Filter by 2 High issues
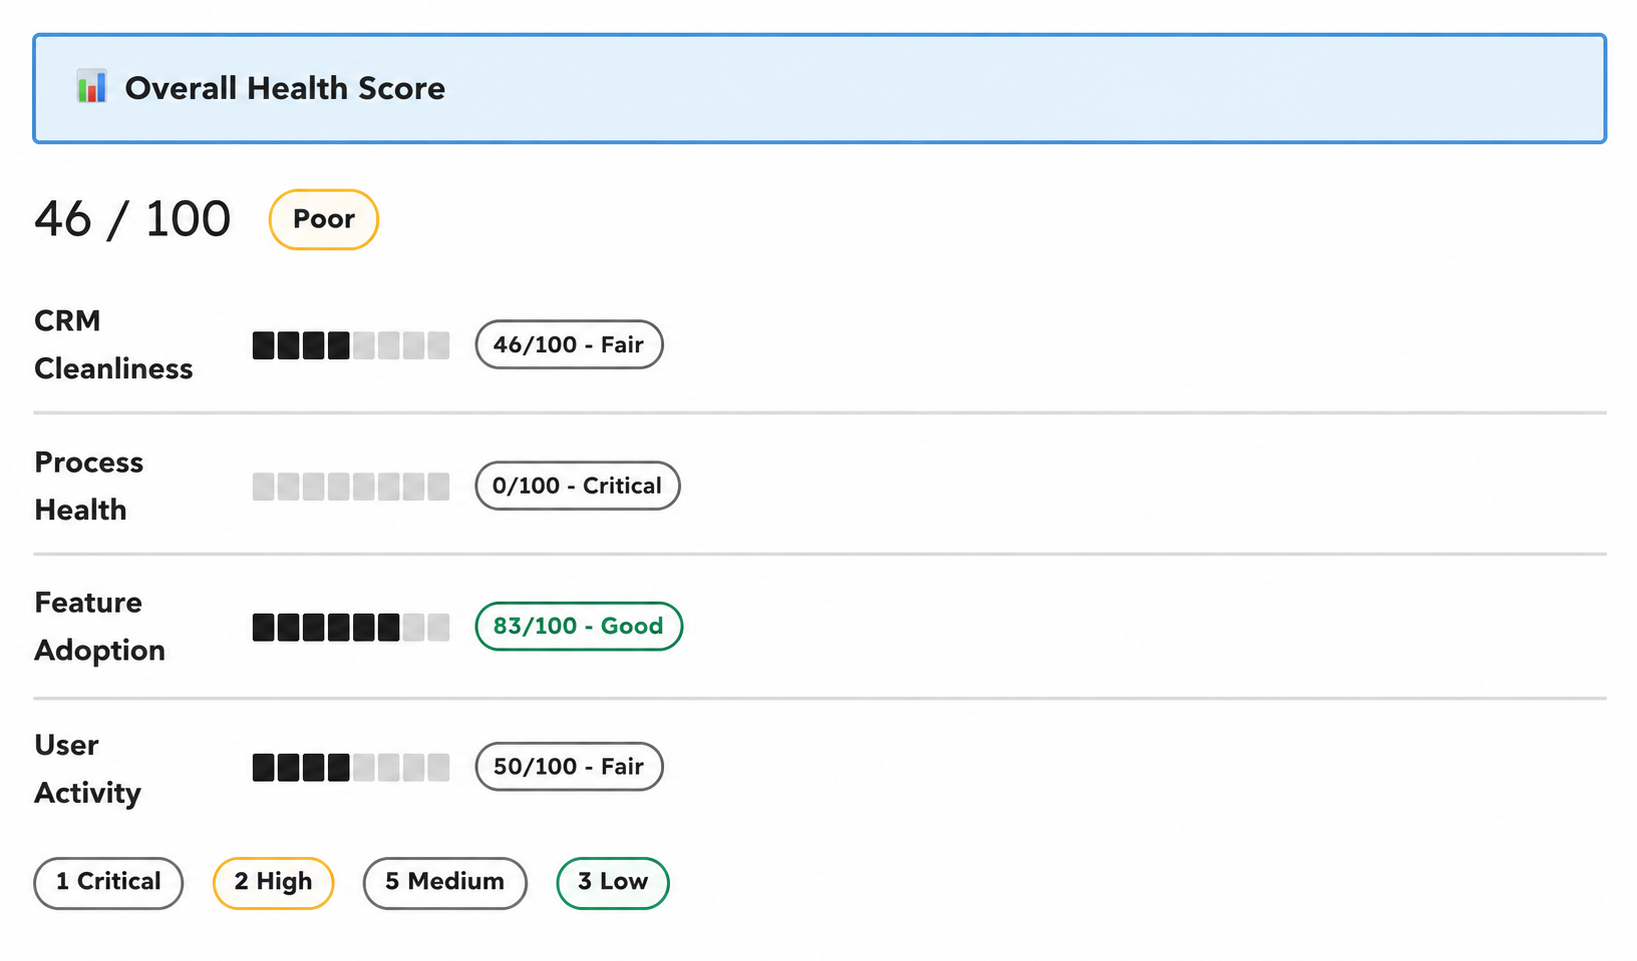The width and height of the screenshot is (1637, 961). pyautogui.click(x=273, y=882)
